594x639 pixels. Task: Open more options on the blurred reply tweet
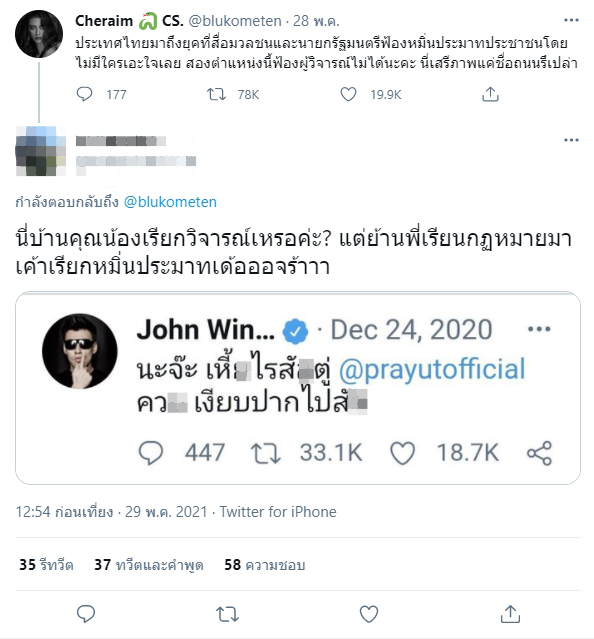(571, 140)
